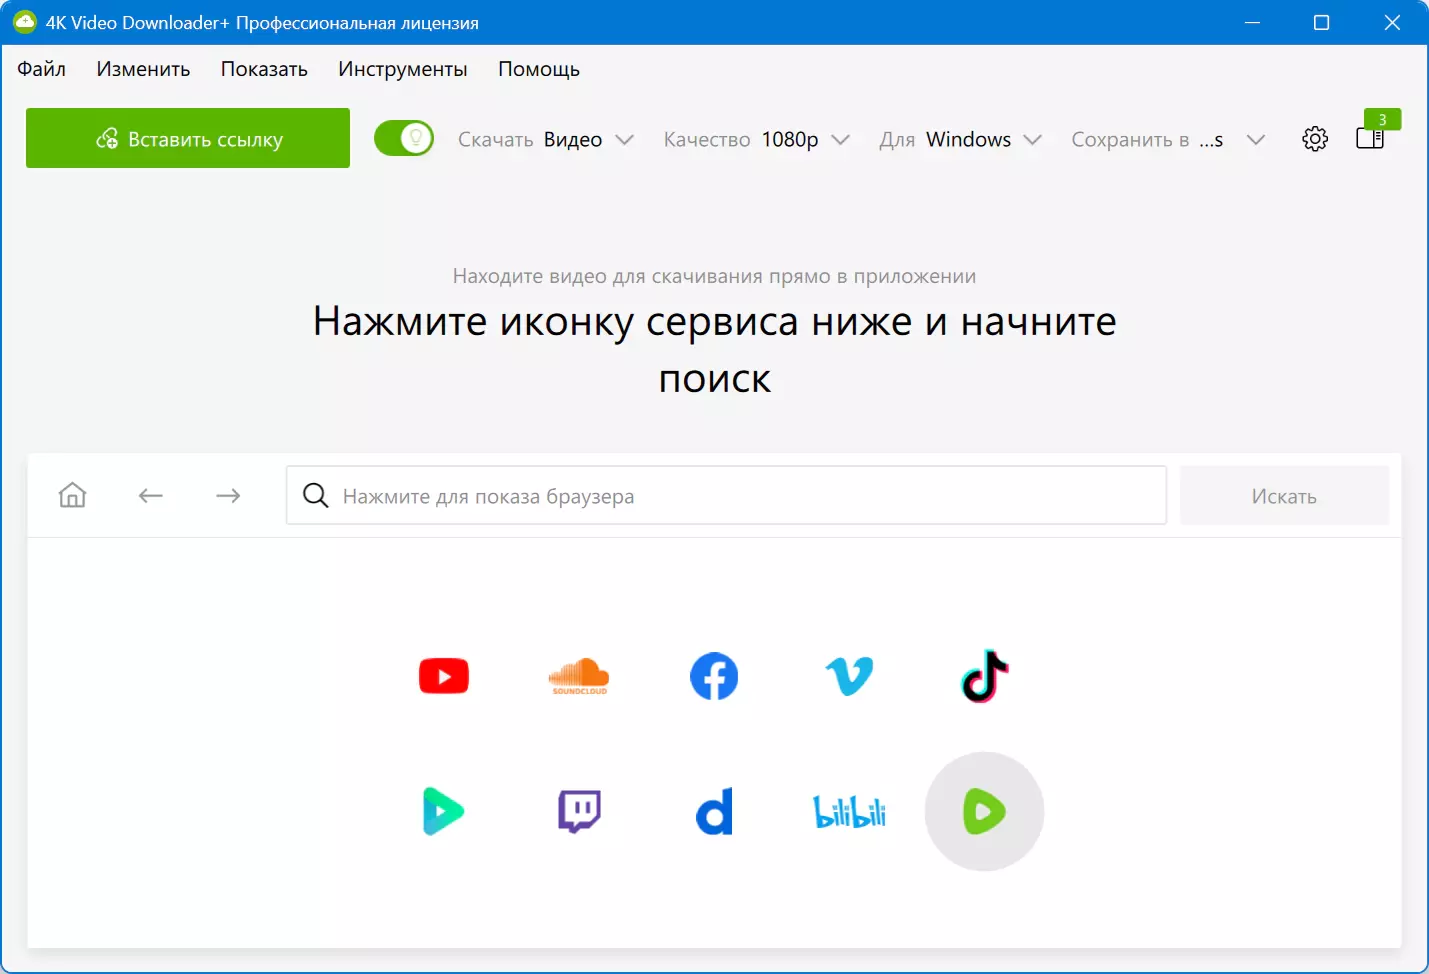Go to the browser home page
The width and height of the screenshot is (1429, 974).
[x=72, y=495]
